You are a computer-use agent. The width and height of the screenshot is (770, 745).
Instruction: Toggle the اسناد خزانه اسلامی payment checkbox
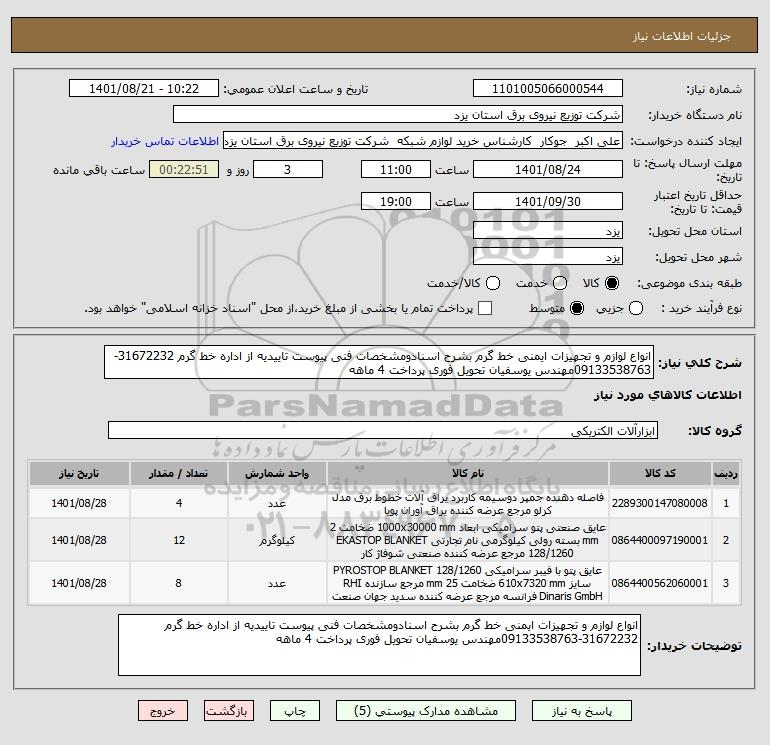pyautogui.click(x=485, y=308)
